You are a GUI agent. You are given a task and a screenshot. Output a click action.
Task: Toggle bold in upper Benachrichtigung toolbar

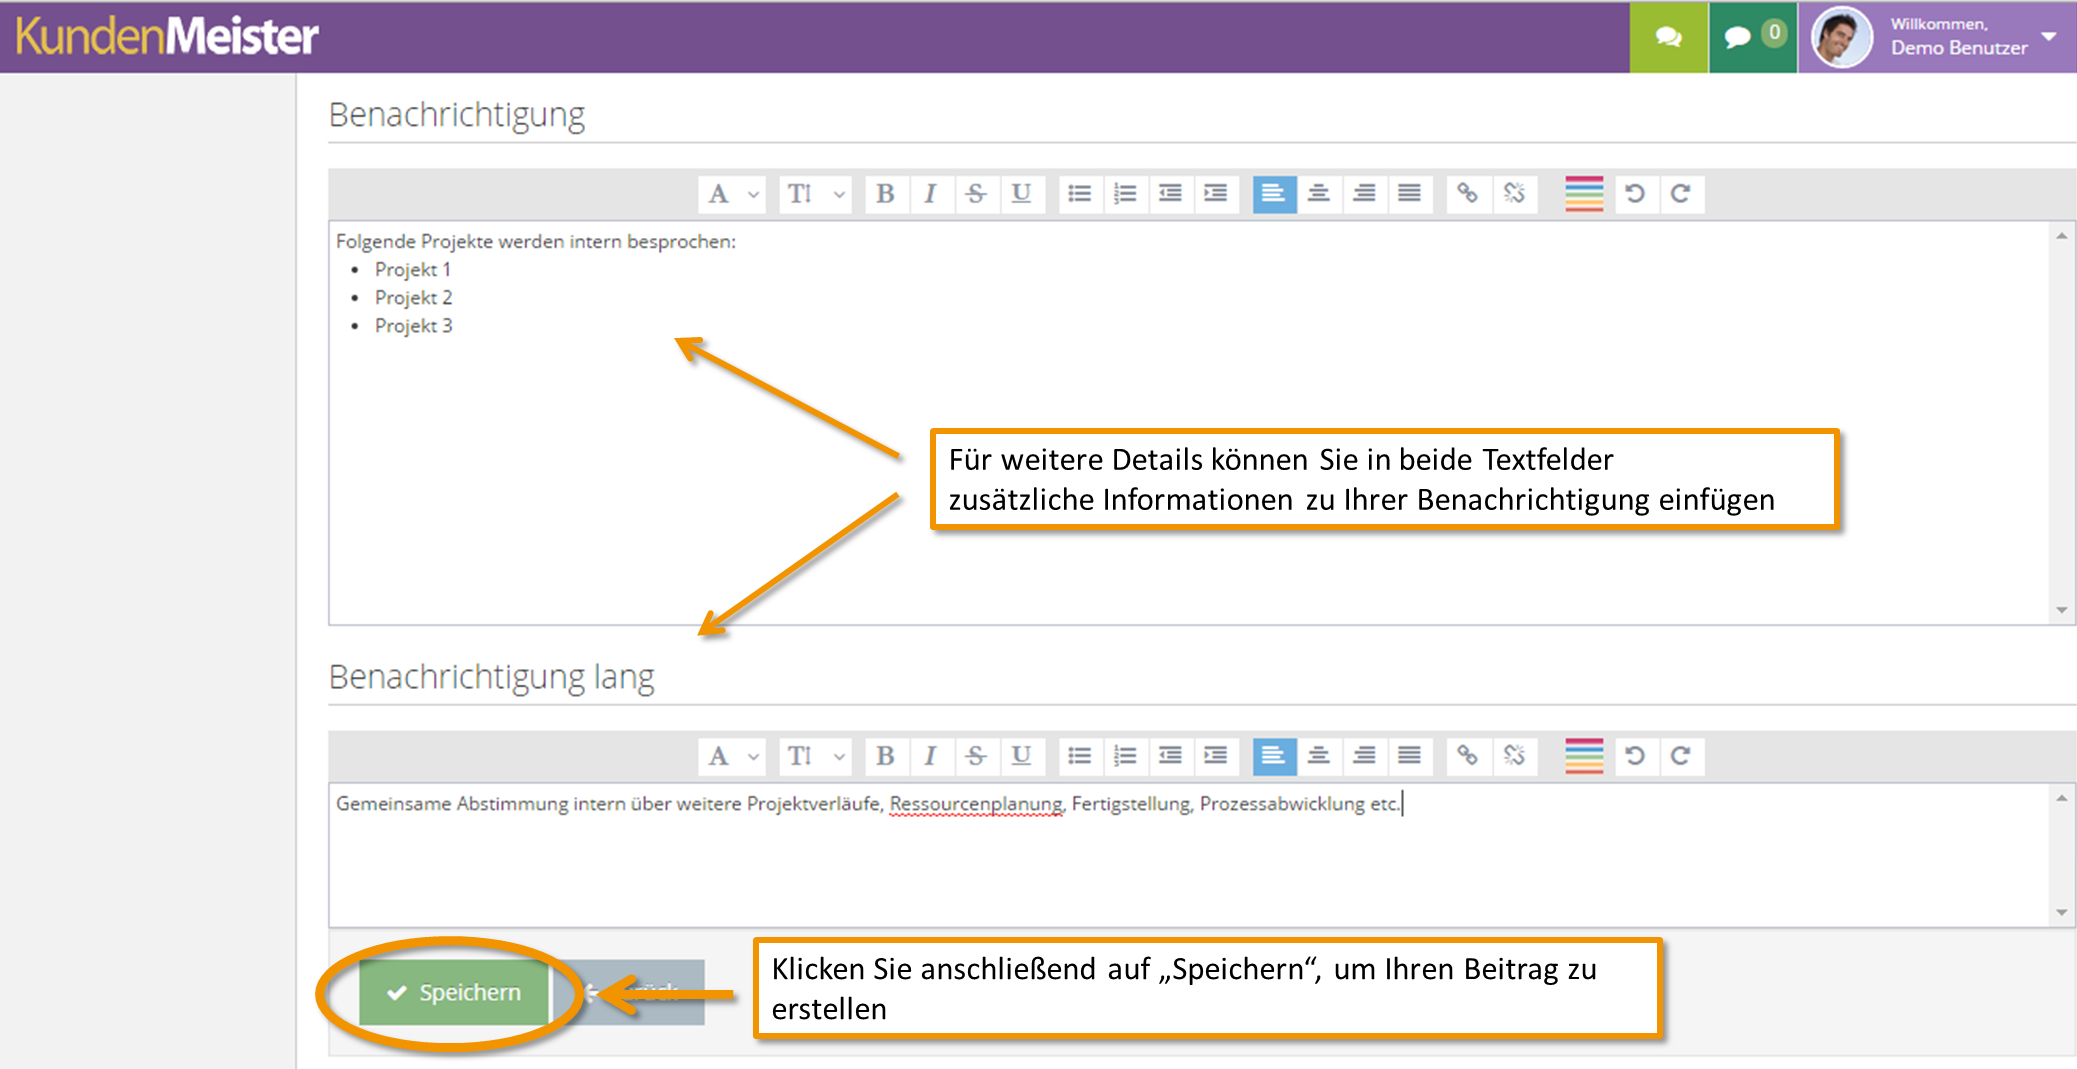(x=885, y=194)
